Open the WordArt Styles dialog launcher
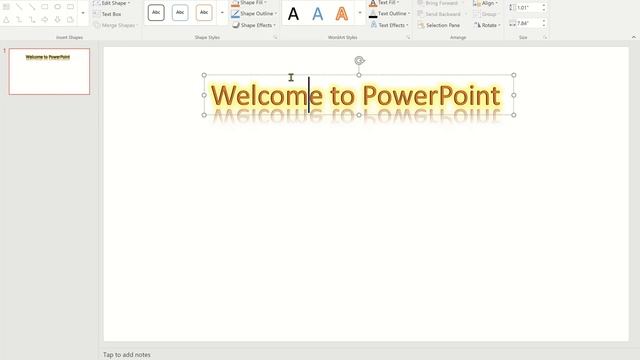 pyautogui.click(x=408, y=37)
